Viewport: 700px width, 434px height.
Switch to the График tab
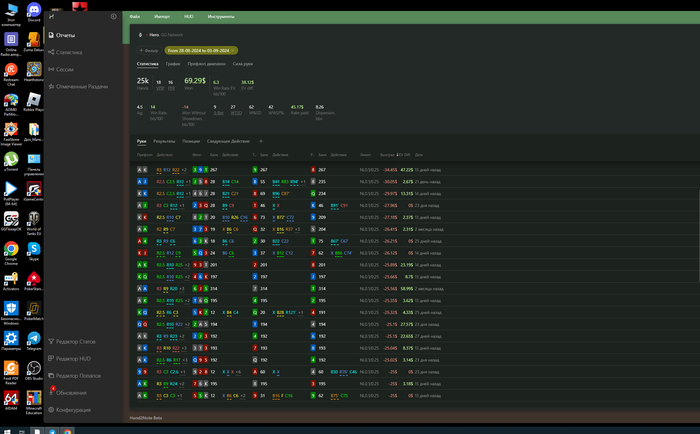tap(173, 63)
